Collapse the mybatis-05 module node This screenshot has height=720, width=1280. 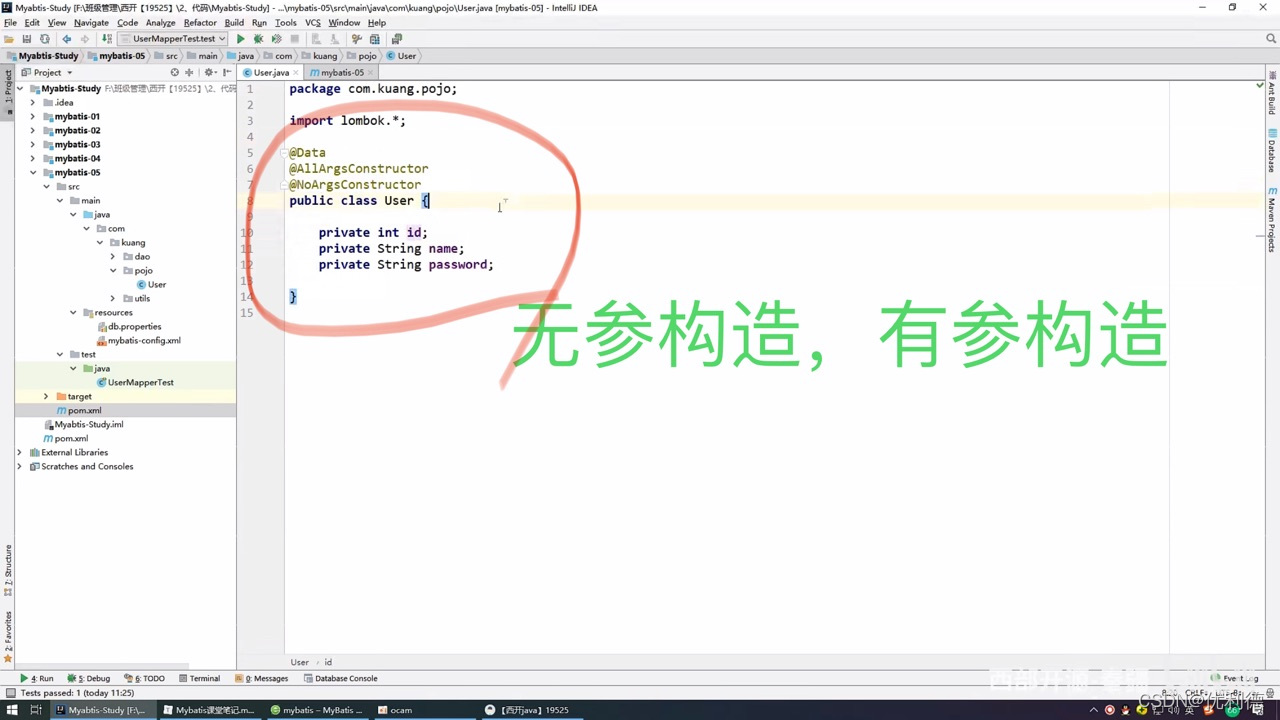[x=33, y=172]
